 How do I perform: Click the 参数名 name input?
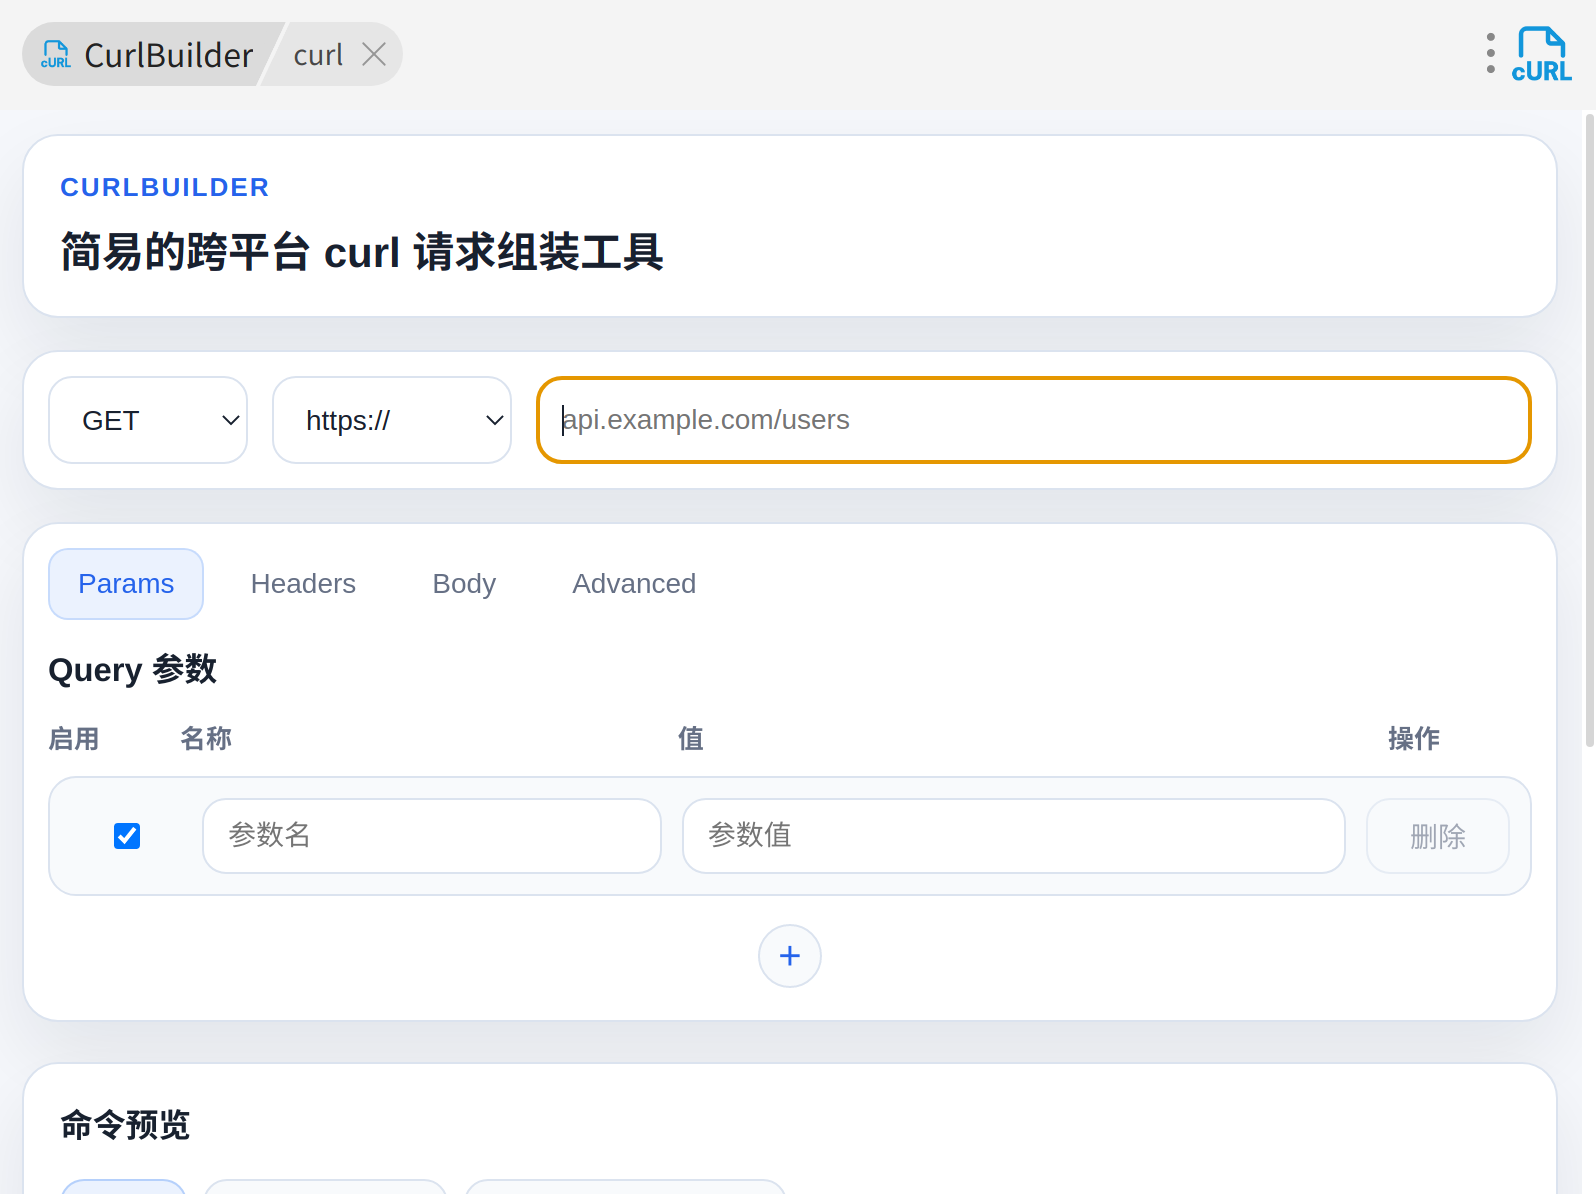pyautogui.click(x=431, y=836)
